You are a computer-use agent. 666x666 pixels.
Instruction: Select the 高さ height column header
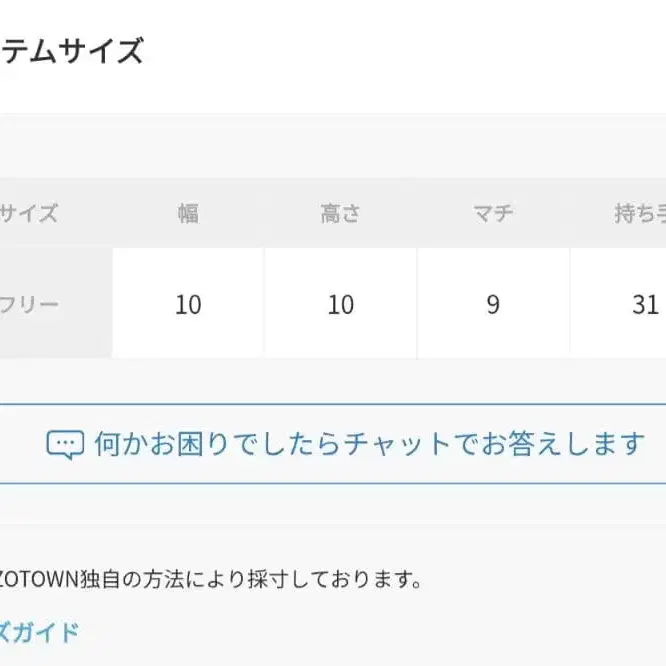[340, 213]
